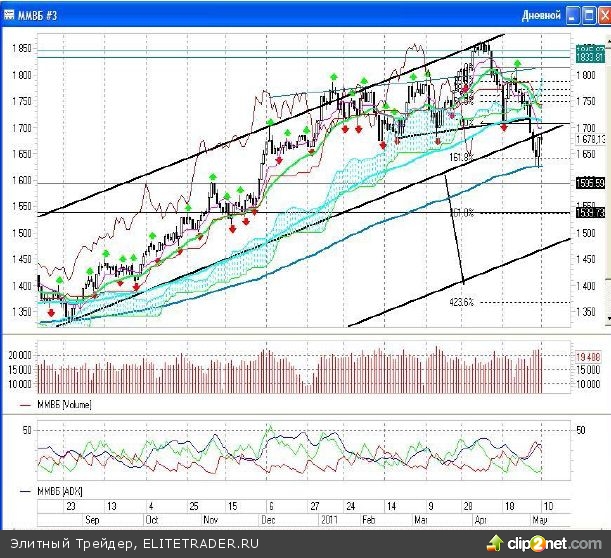This screenshot has height=558, width=611.
Task: Click the chart window icon in title bar
Action: pos(9,14)
